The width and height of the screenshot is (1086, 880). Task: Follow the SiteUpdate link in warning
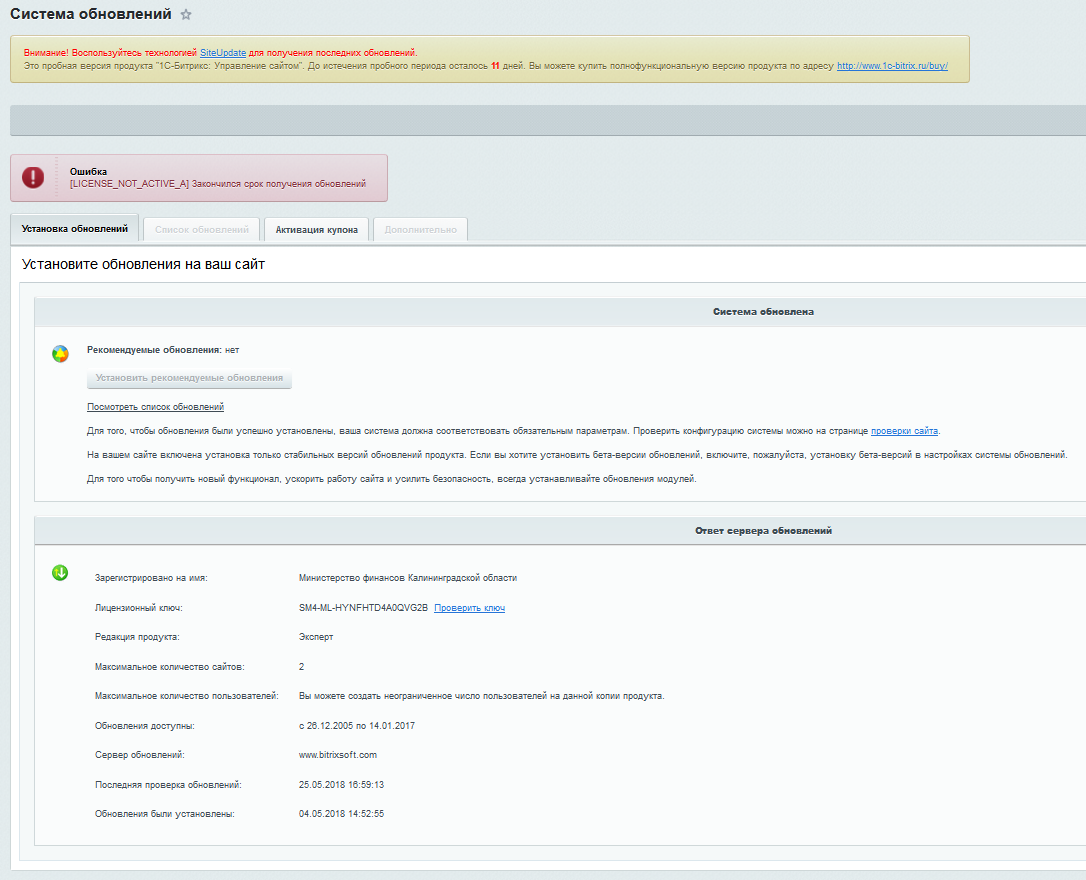click(223, 52)
